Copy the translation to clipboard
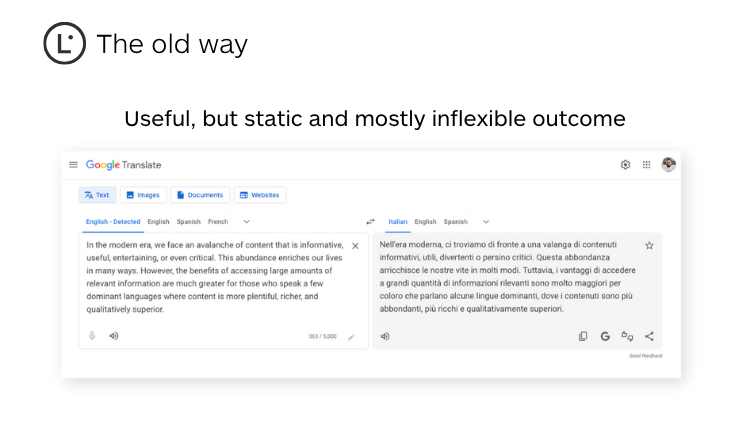750x432 pixels. coord(583,336)
